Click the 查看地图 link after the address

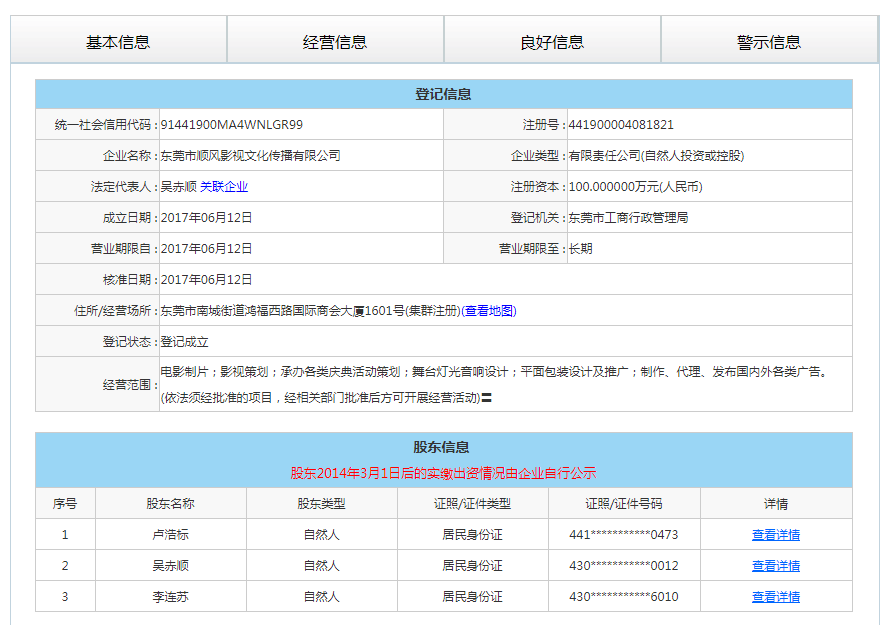[x=489, y=311]
